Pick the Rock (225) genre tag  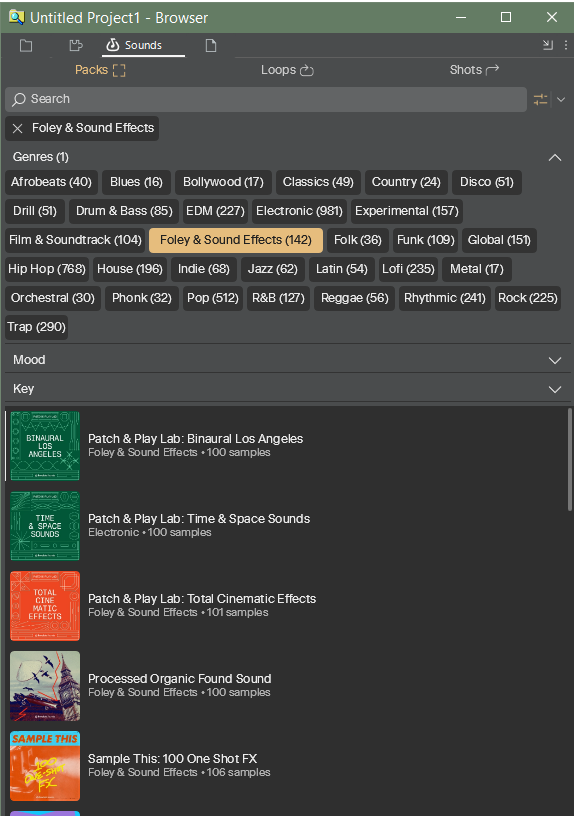(x=528, y=299)
